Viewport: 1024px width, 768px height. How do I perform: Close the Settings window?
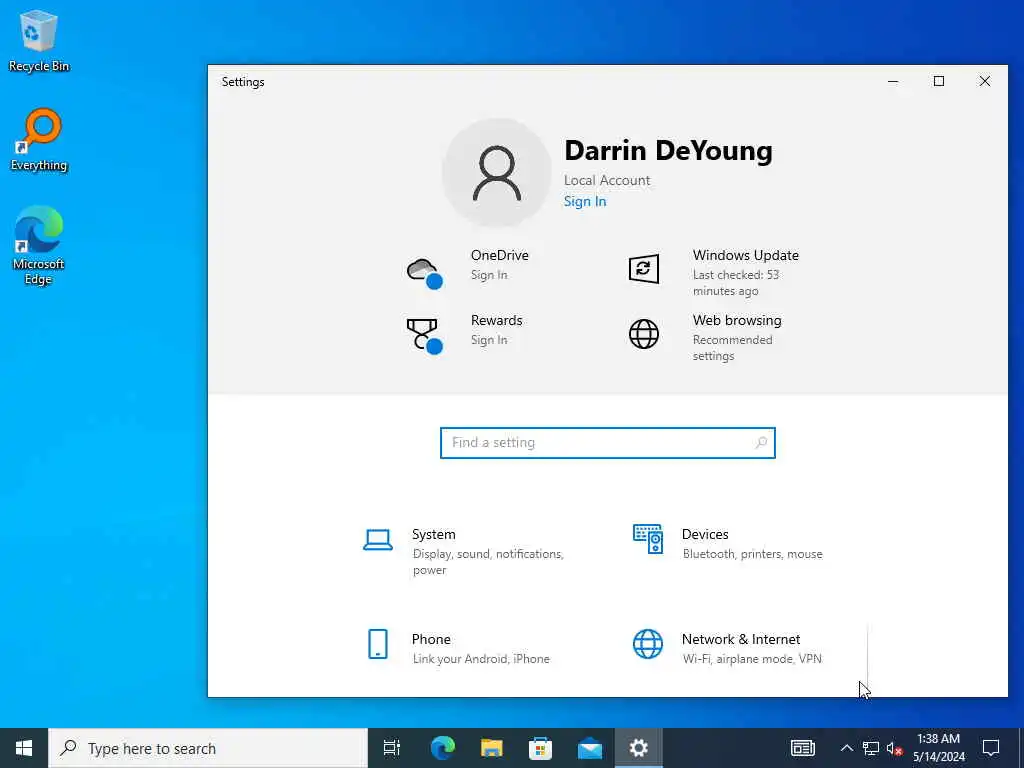[984, 82]
